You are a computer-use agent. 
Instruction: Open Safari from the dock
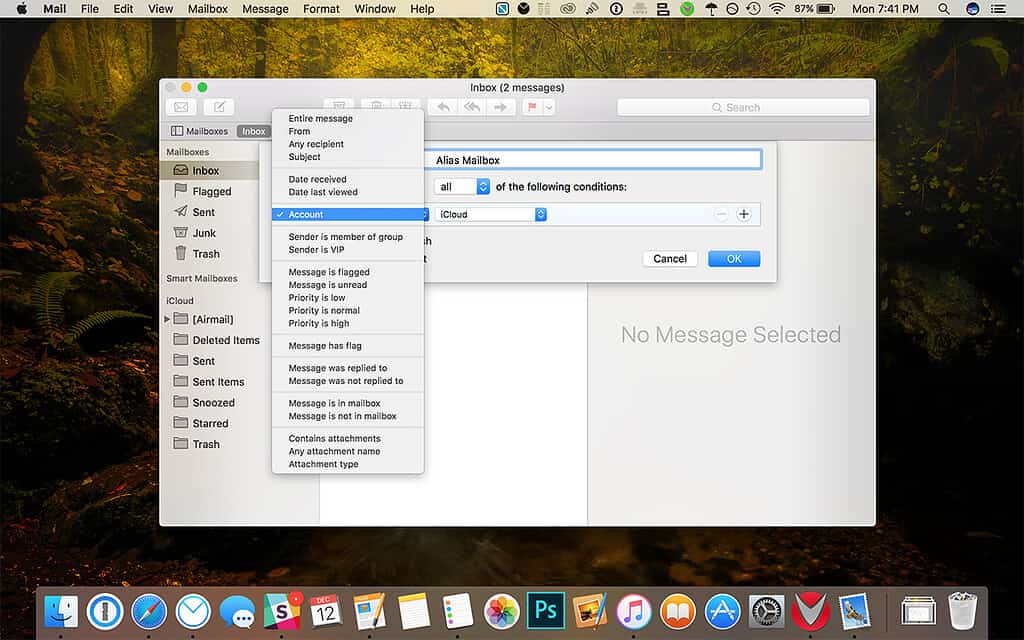[x=149, y=610]
